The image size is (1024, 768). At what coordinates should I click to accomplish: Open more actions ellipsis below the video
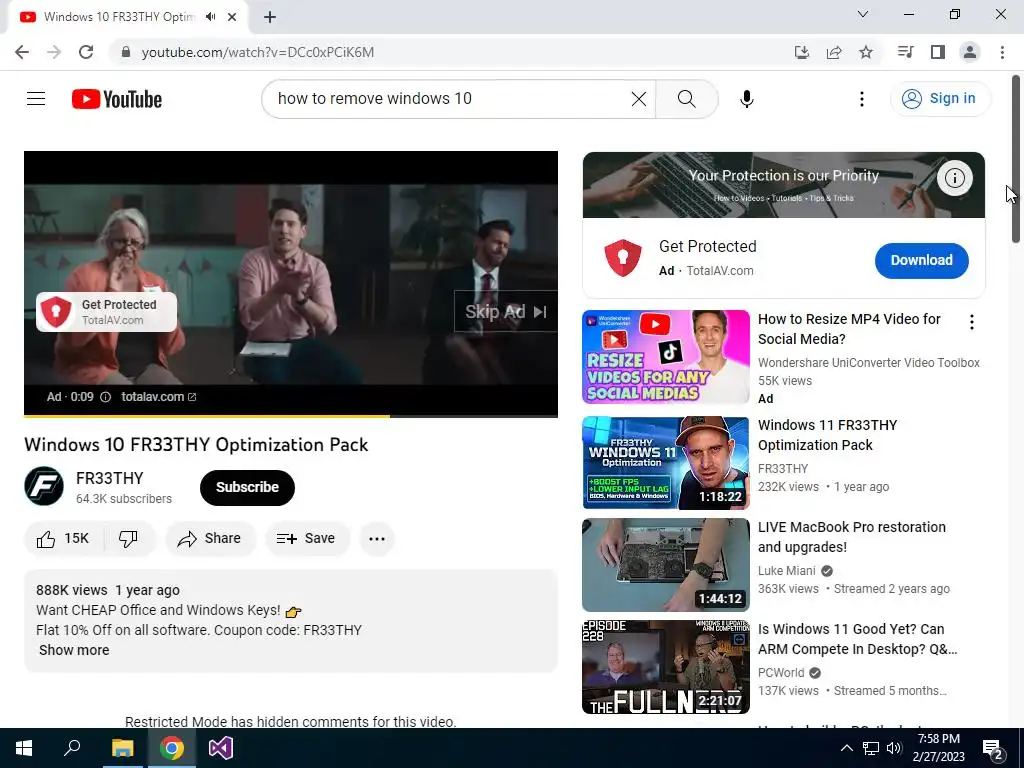(377, 538)
